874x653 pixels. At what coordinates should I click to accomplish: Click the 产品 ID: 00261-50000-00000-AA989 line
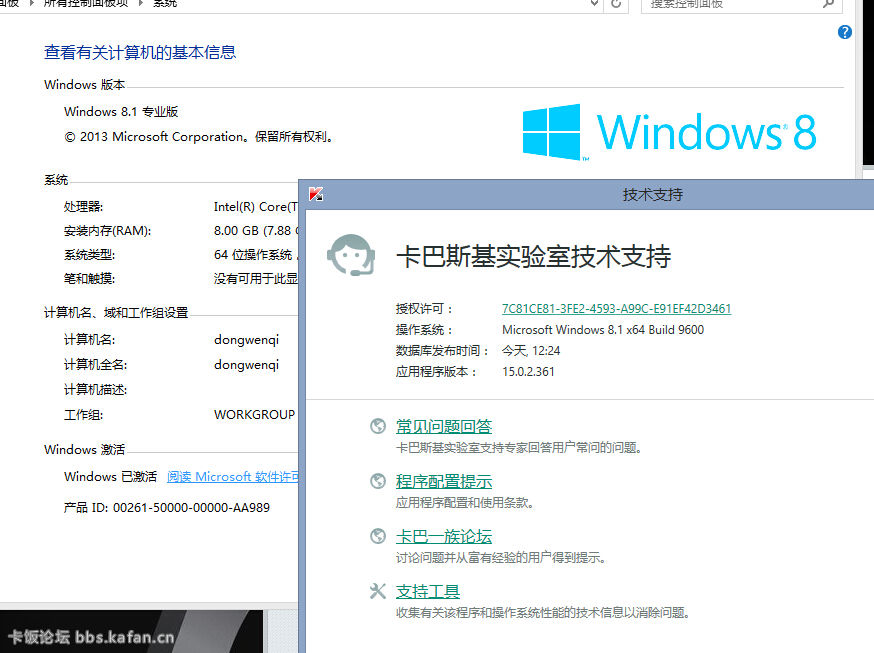[x=167, y=508]
